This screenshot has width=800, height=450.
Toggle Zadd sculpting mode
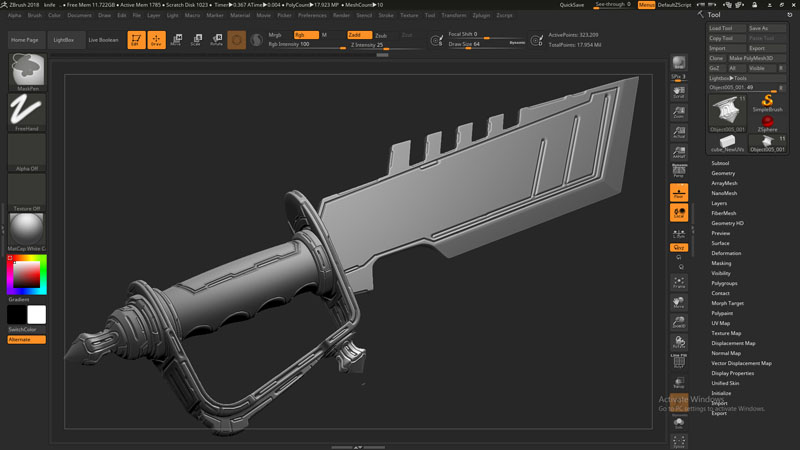359,34
